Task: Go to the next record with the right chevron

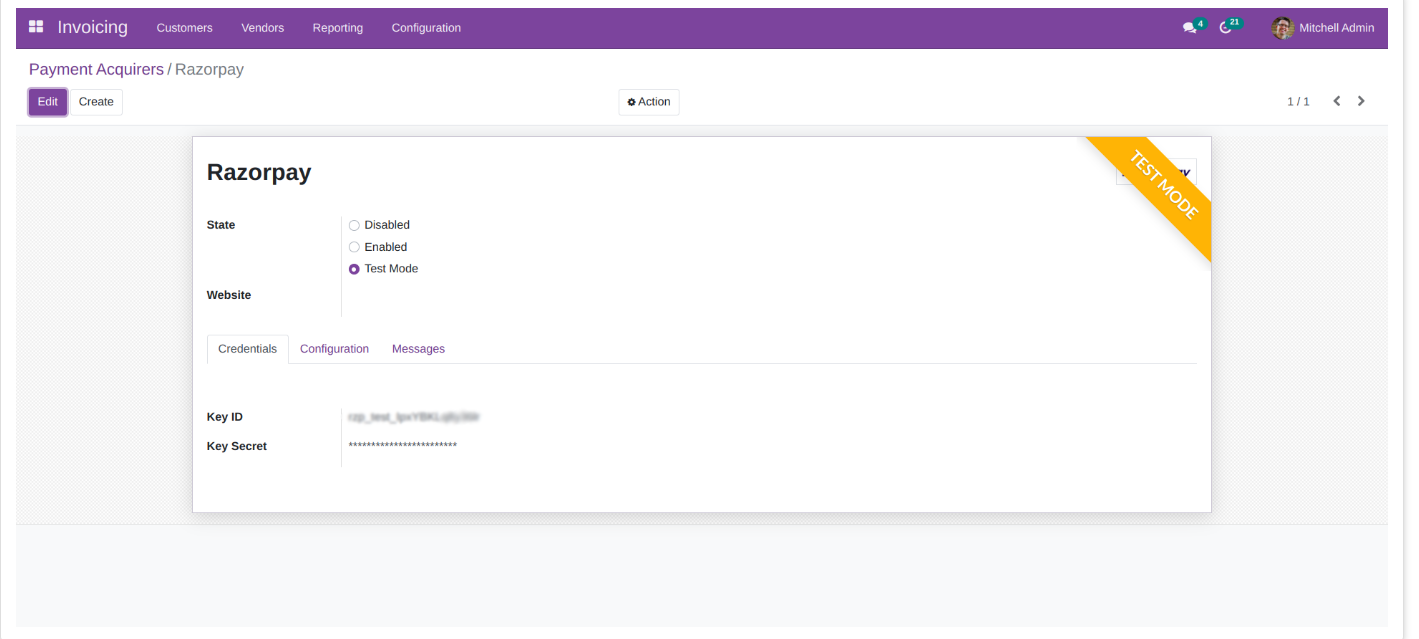Action: coord(1361,101)
